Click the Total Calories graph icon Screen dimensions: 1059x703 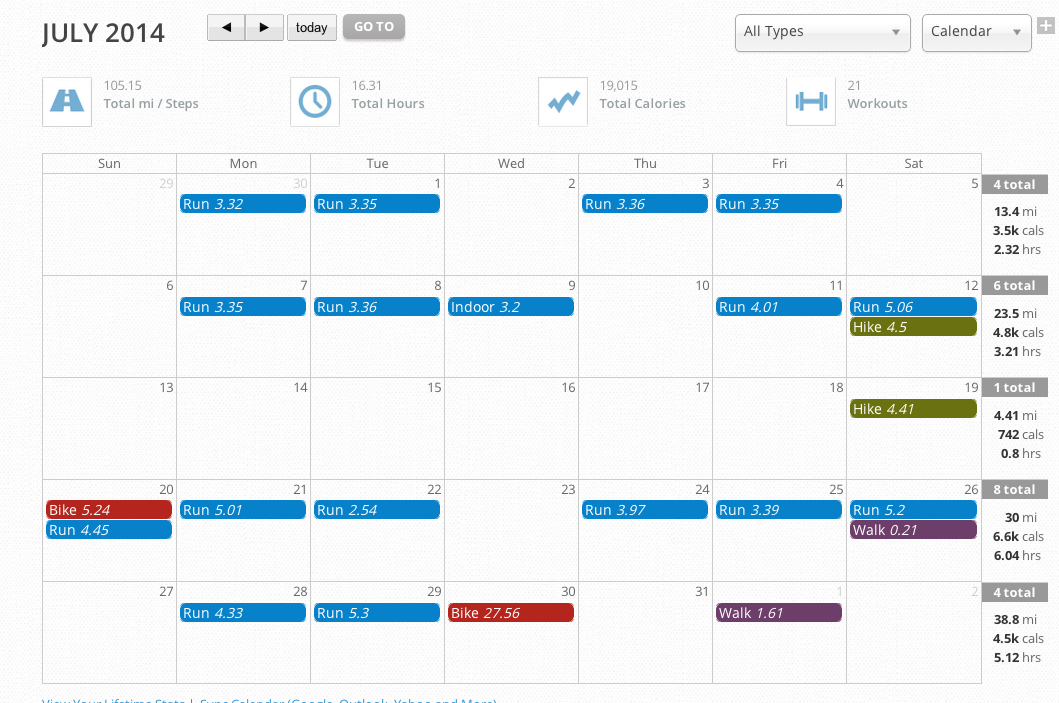coord(563,102)
